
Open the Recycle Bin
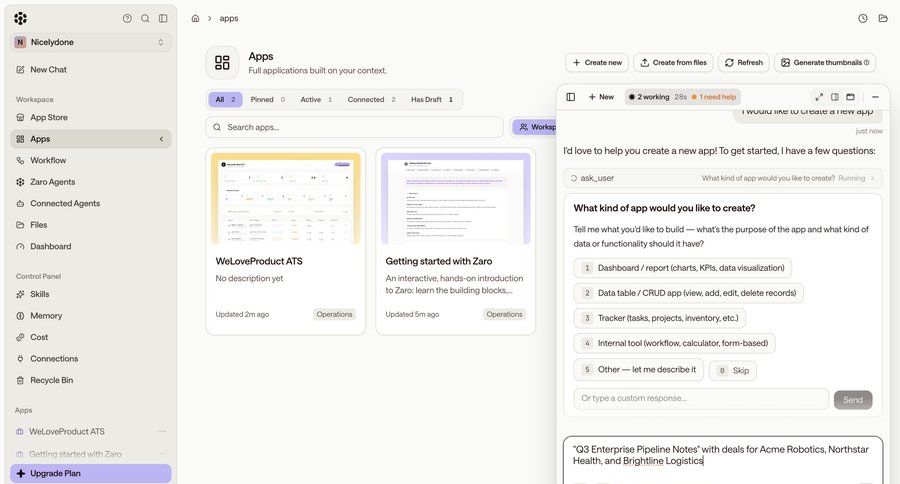pos(91,380)
